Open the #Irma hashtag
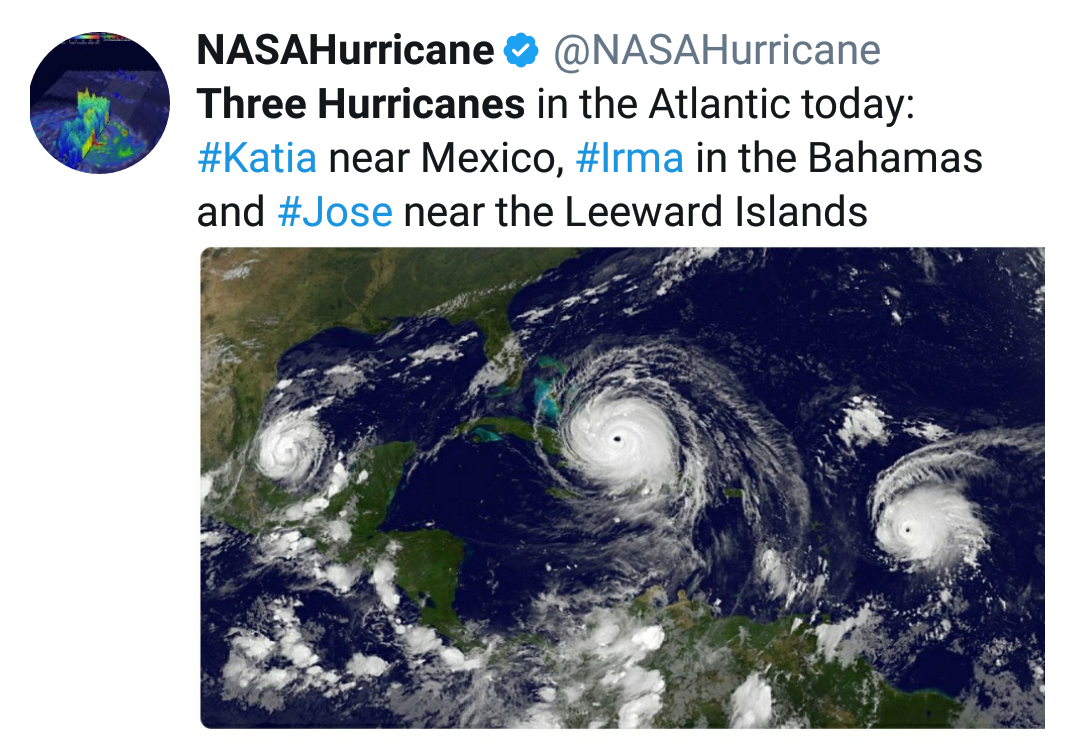 630,158
